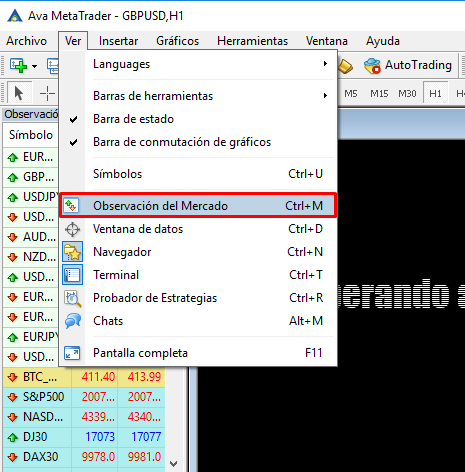This screenshot has width=465, height=472.
Task: Click BTC bid price 411.40
Action: pos(98,377)
